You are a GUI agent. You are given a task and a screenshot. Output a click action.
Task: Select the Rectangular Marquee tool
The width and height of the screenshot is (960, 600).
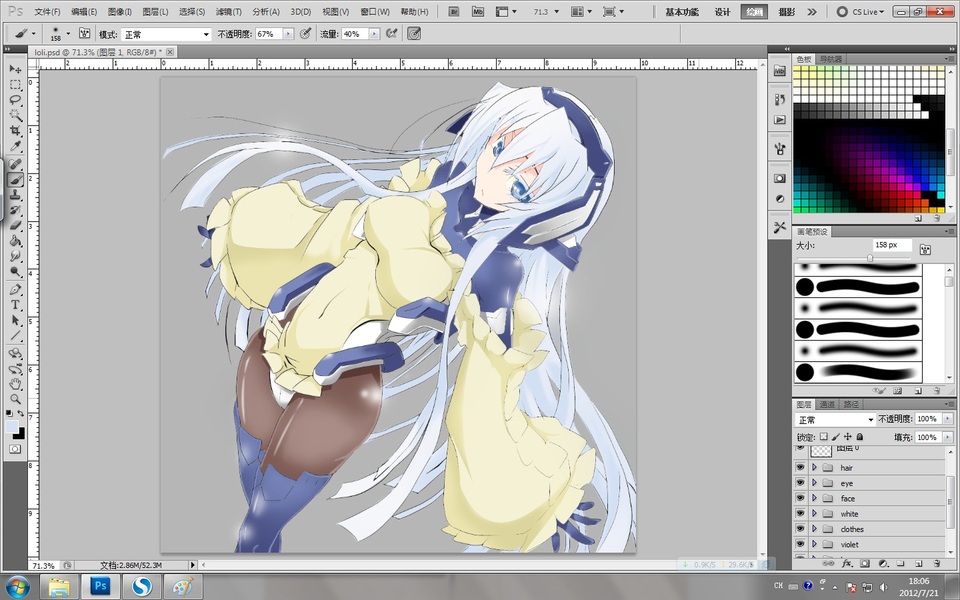(15, 84)
